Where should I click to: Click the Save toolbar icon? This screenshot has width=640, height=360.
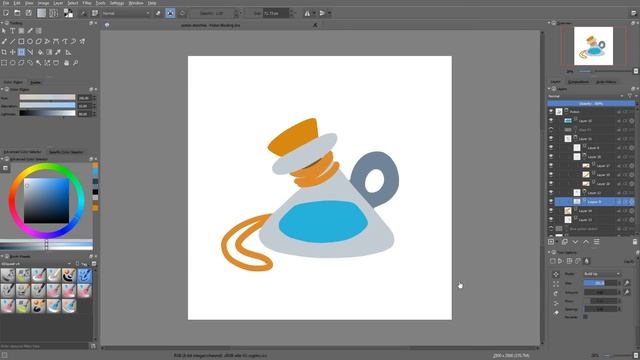pyautogui.click(x=29, y=13)
